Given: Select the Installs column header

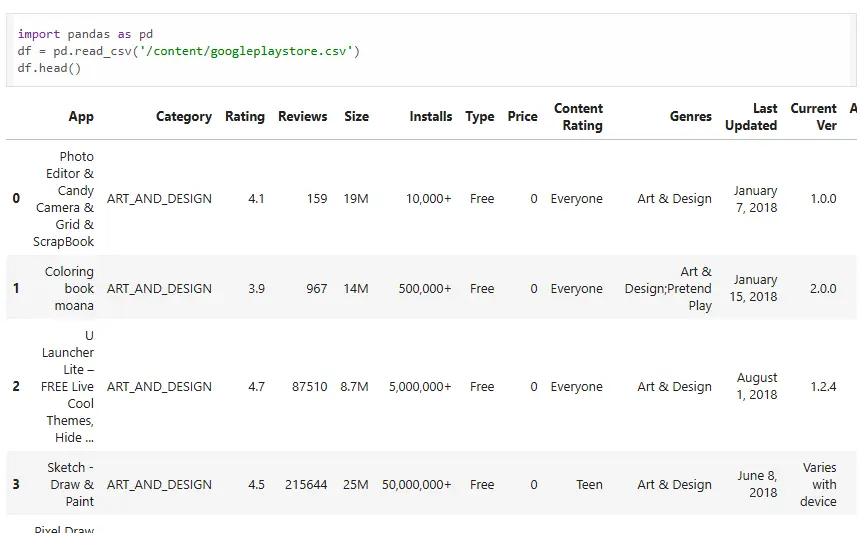Looking at the screenshot, I should (430, 117).
